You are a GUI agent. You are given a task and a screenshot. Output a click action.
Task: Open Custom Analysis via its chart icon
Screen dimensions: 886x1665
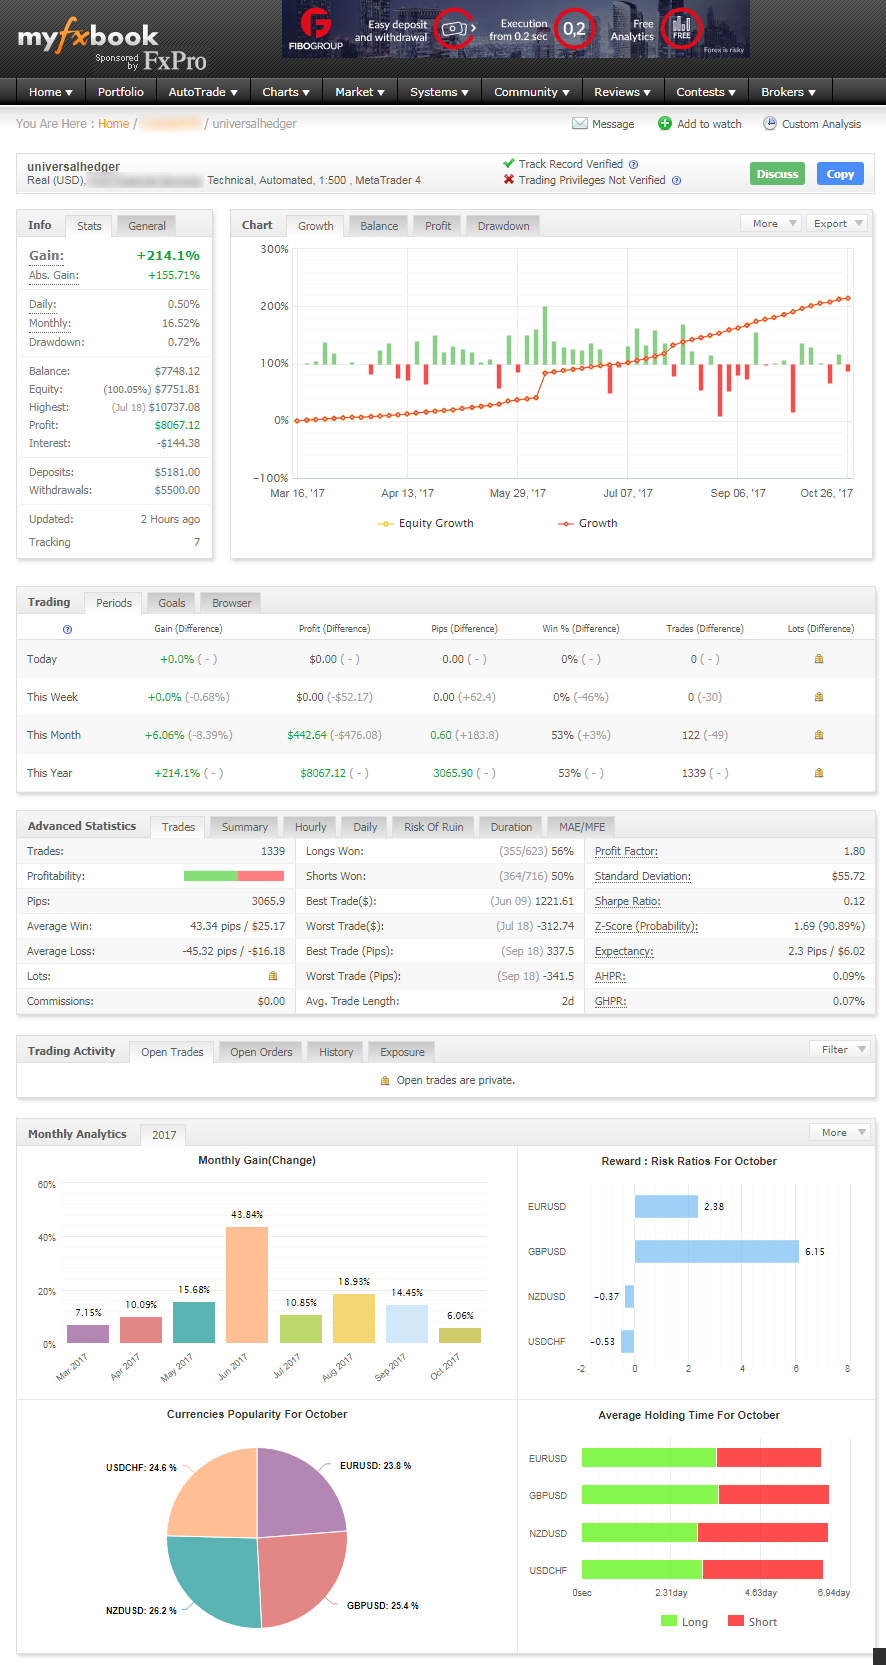point(769,124)
